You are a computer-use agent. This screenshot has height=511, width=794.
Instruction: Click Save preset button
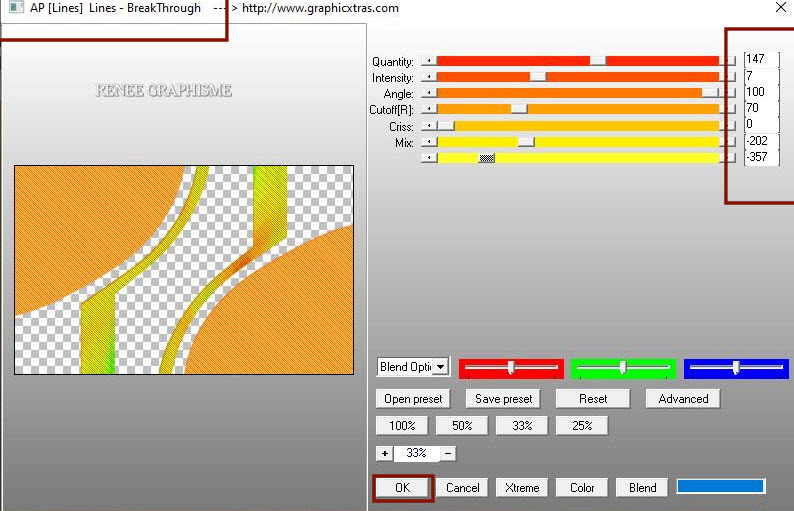pos(503,399)
